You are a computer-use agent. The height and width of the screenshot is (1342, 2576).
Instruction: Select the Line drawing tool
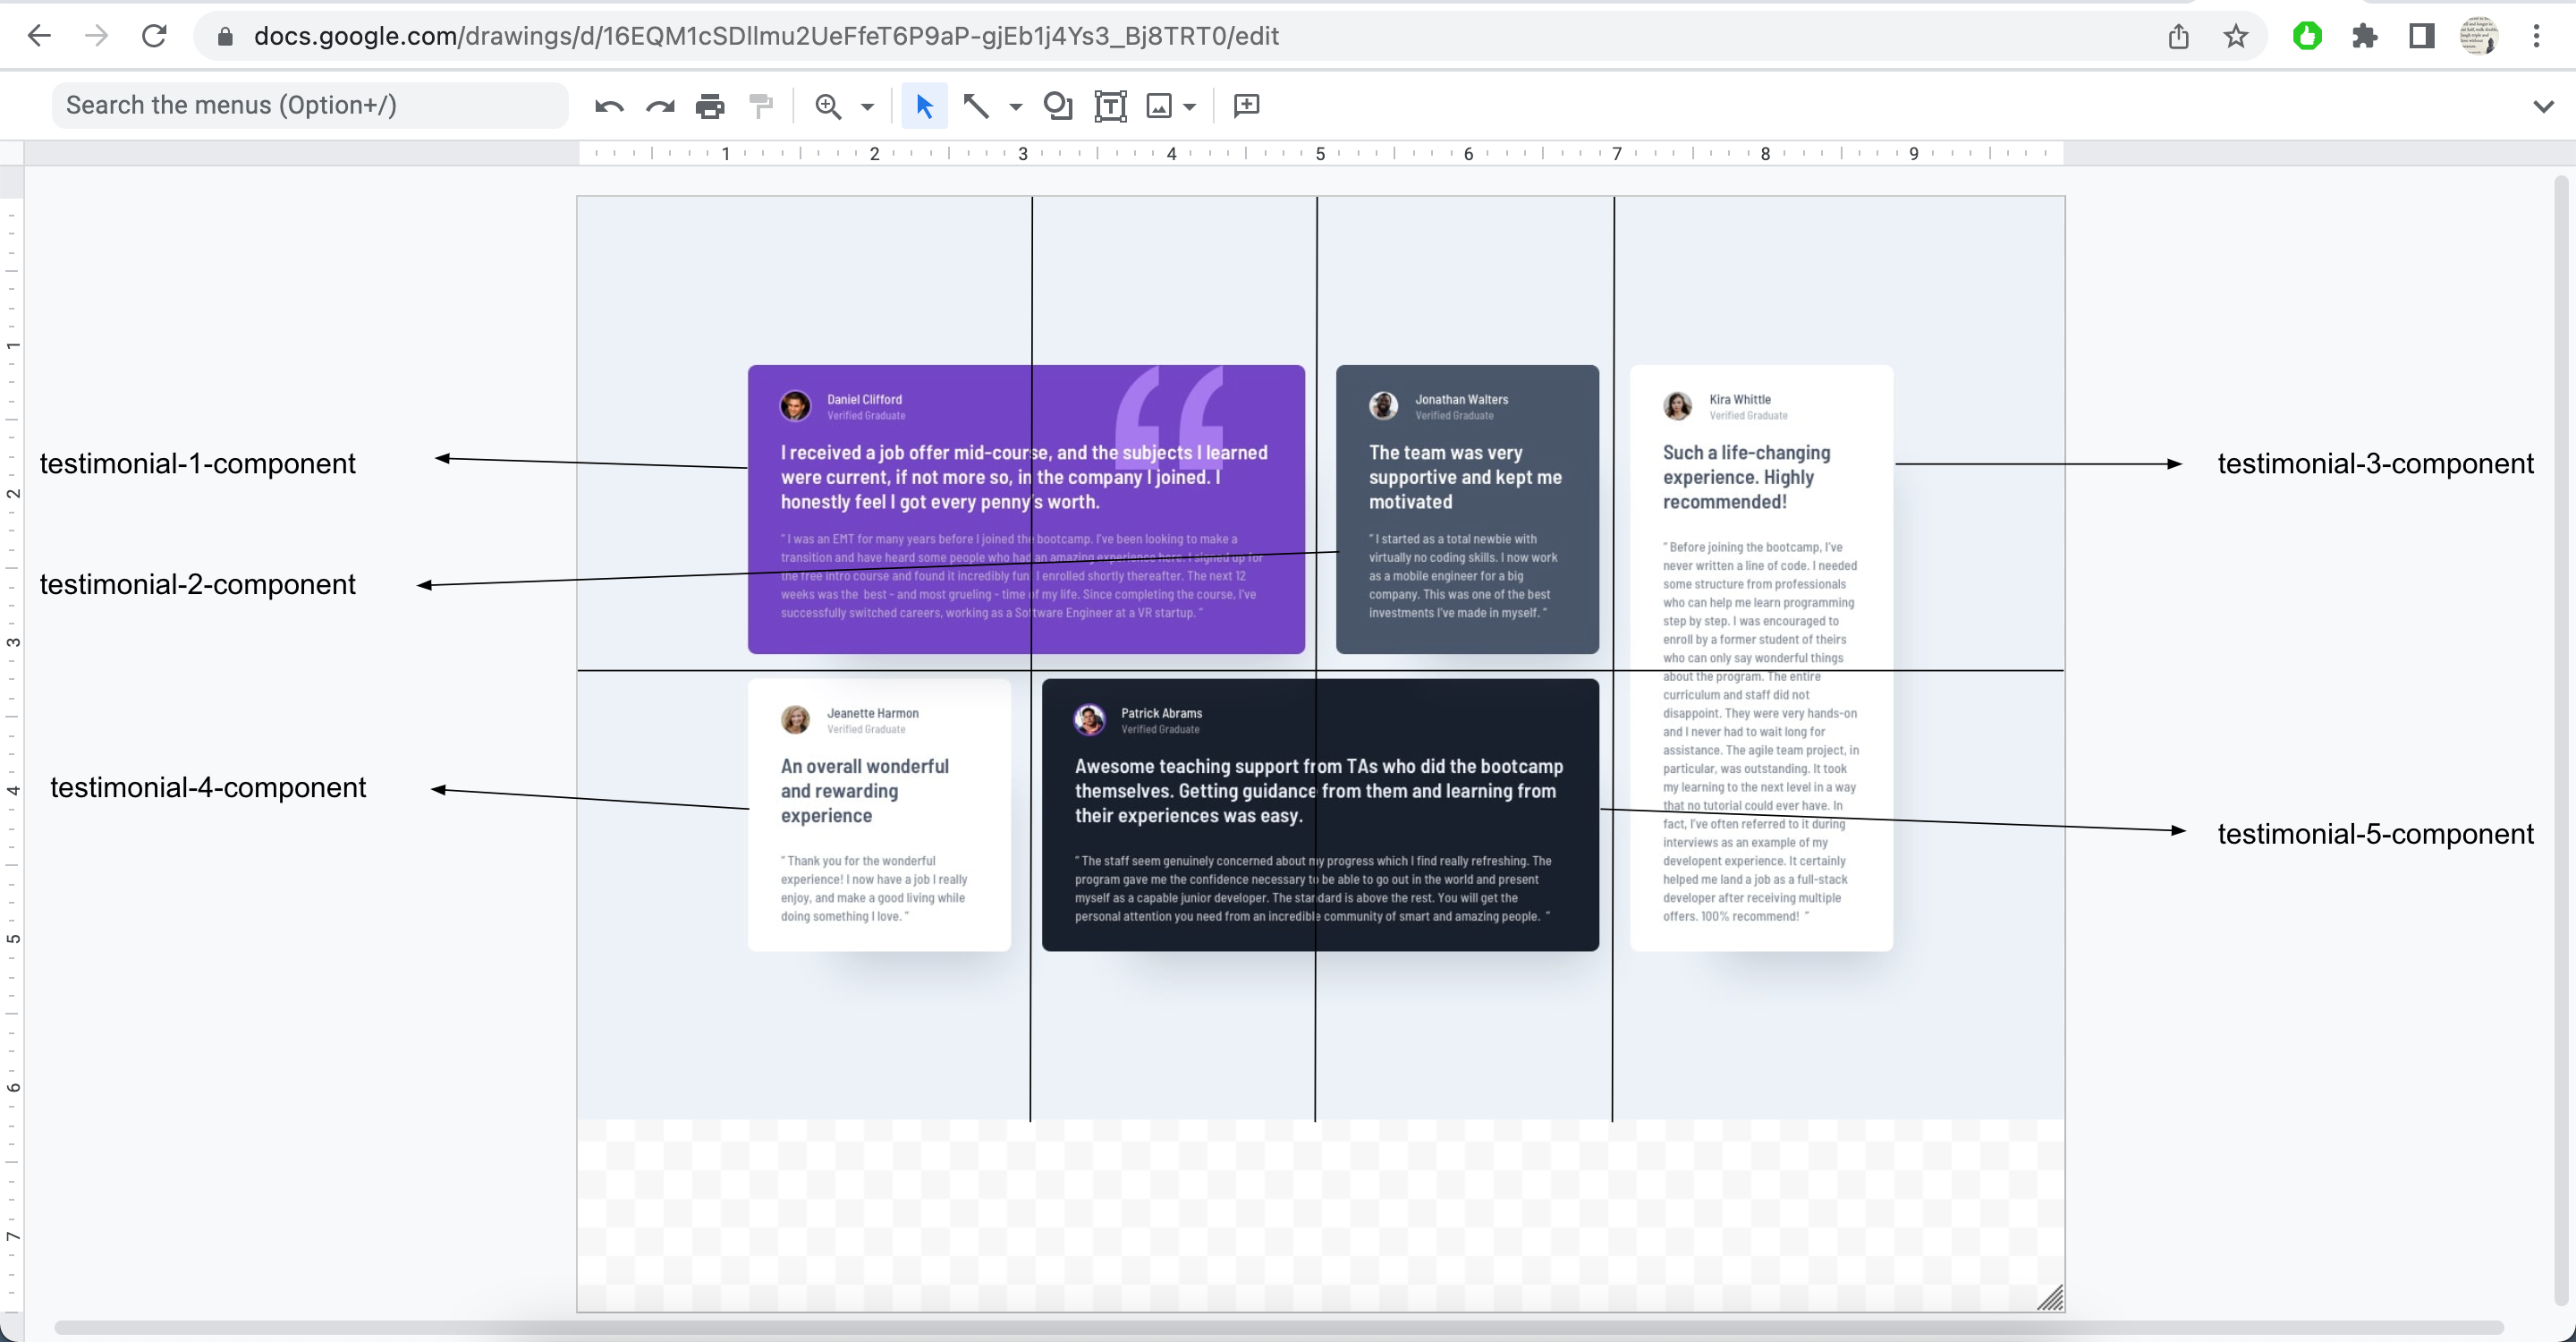(976, 106)
